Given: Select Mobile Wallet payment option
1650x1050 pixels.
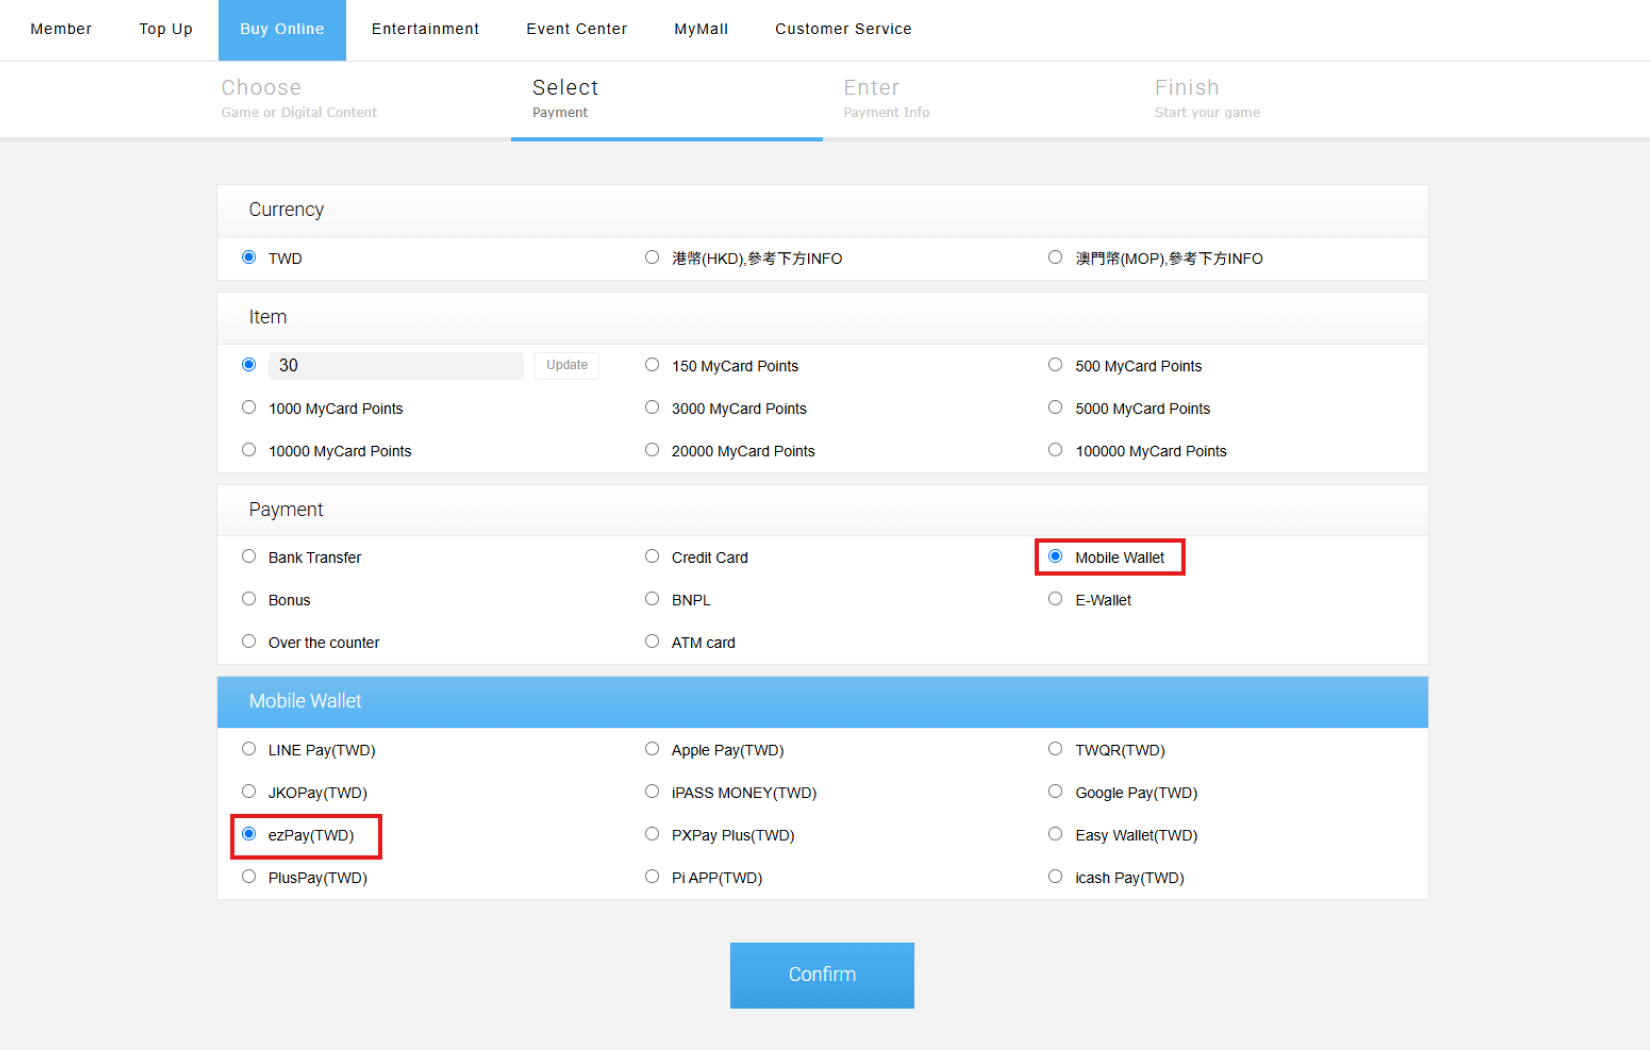Looking at the screenshot, I should click(1055, 556).
